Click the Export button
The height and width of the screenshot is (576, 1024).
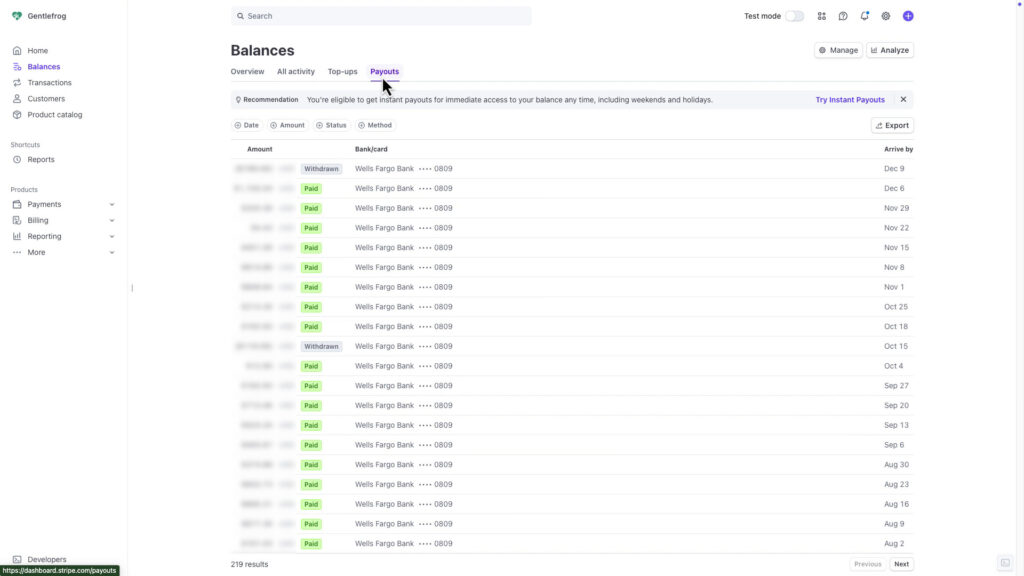[890, 124]
